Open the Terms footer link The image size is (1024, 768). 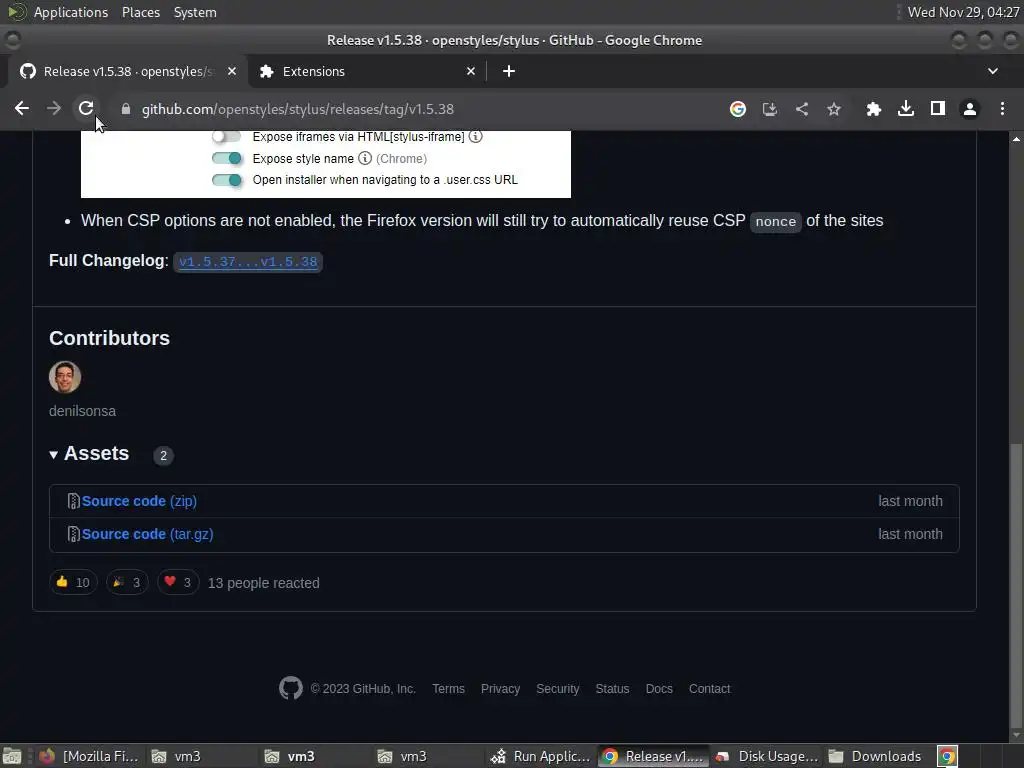tap(449, 689)
